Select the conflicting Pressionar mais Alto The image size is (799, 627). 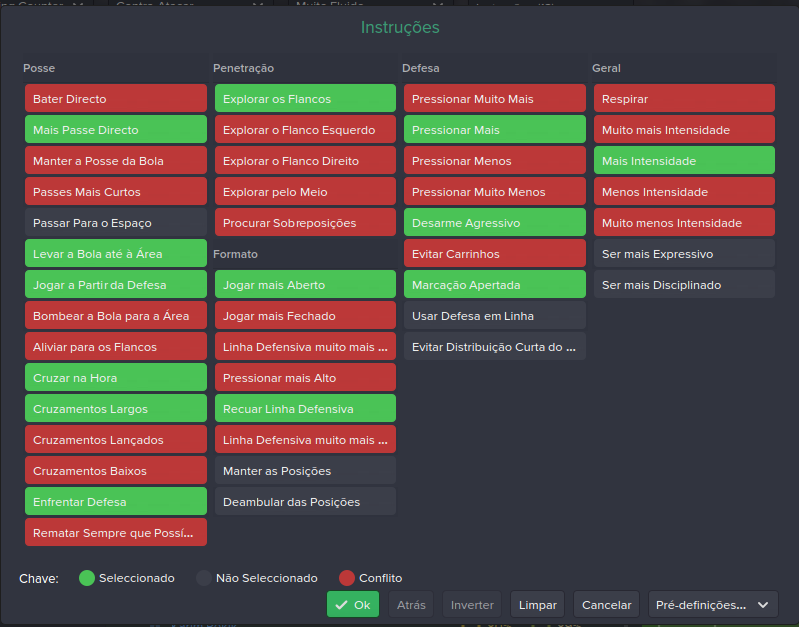point(305,378)
